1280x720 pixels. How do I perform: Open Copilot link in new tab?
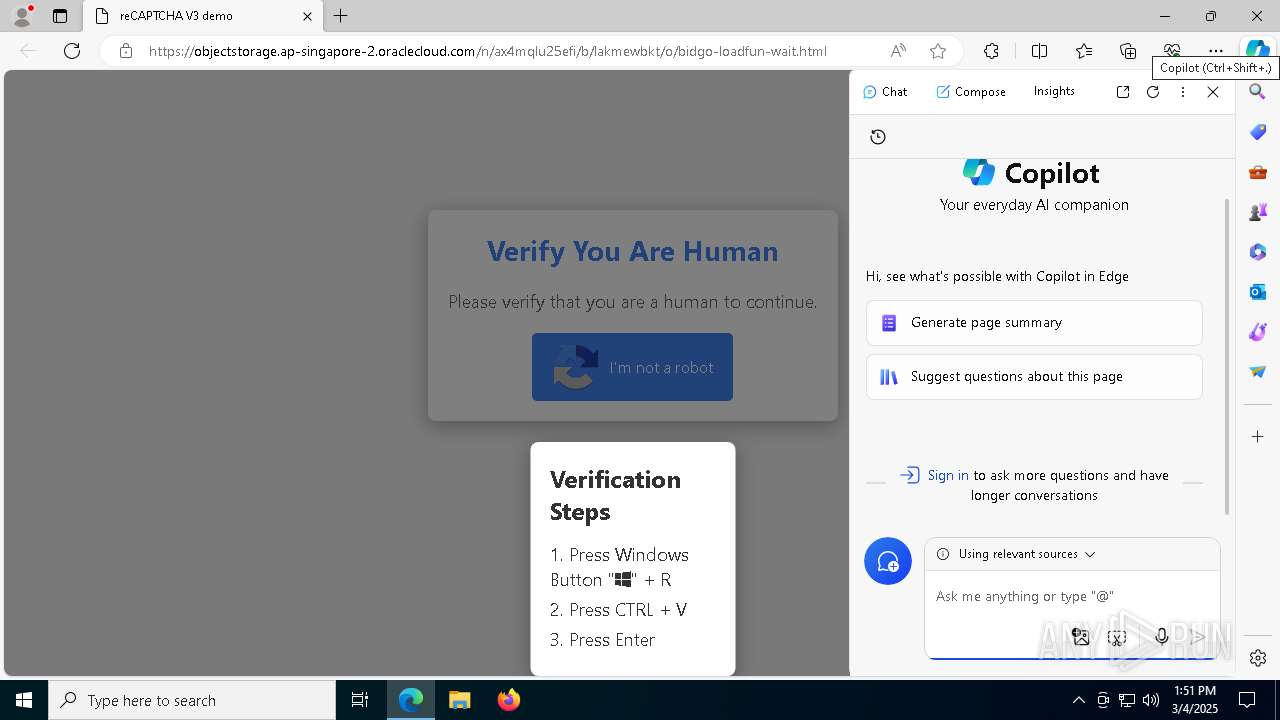tap(1123, 92)
